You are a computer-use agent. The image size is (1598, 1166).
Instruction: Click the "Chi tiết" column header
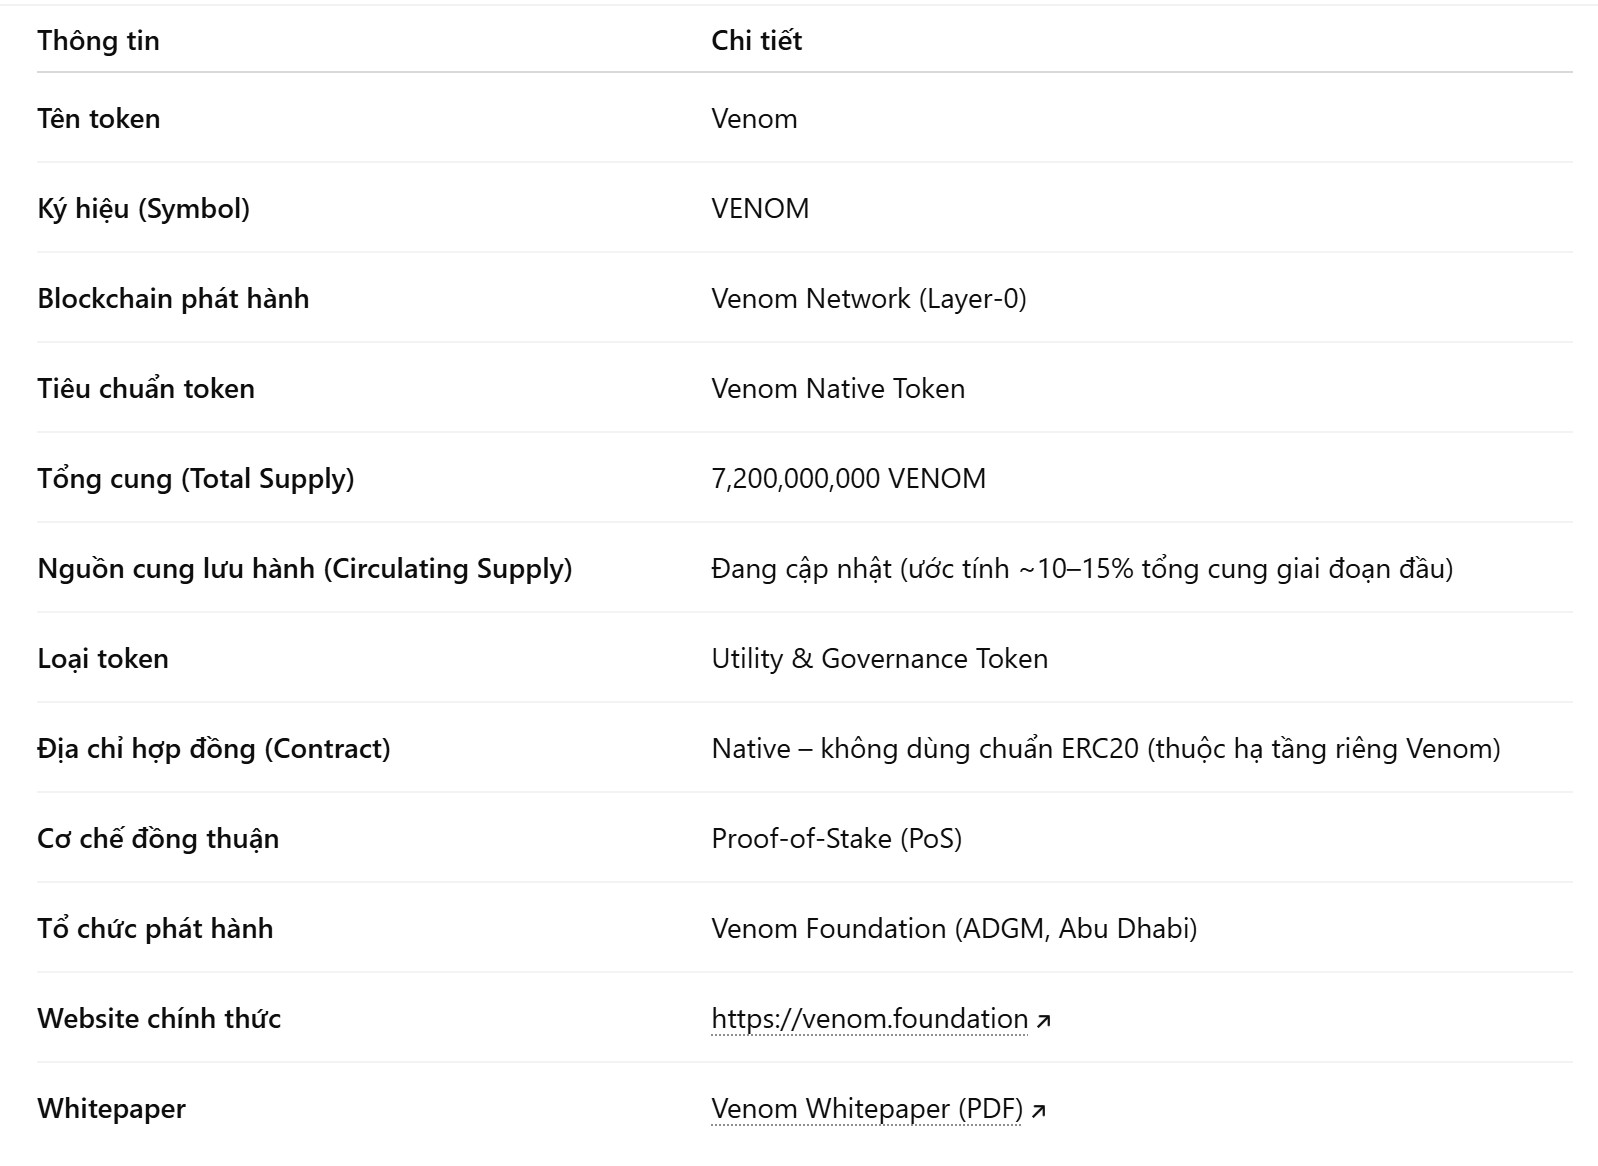pos(756,40)
